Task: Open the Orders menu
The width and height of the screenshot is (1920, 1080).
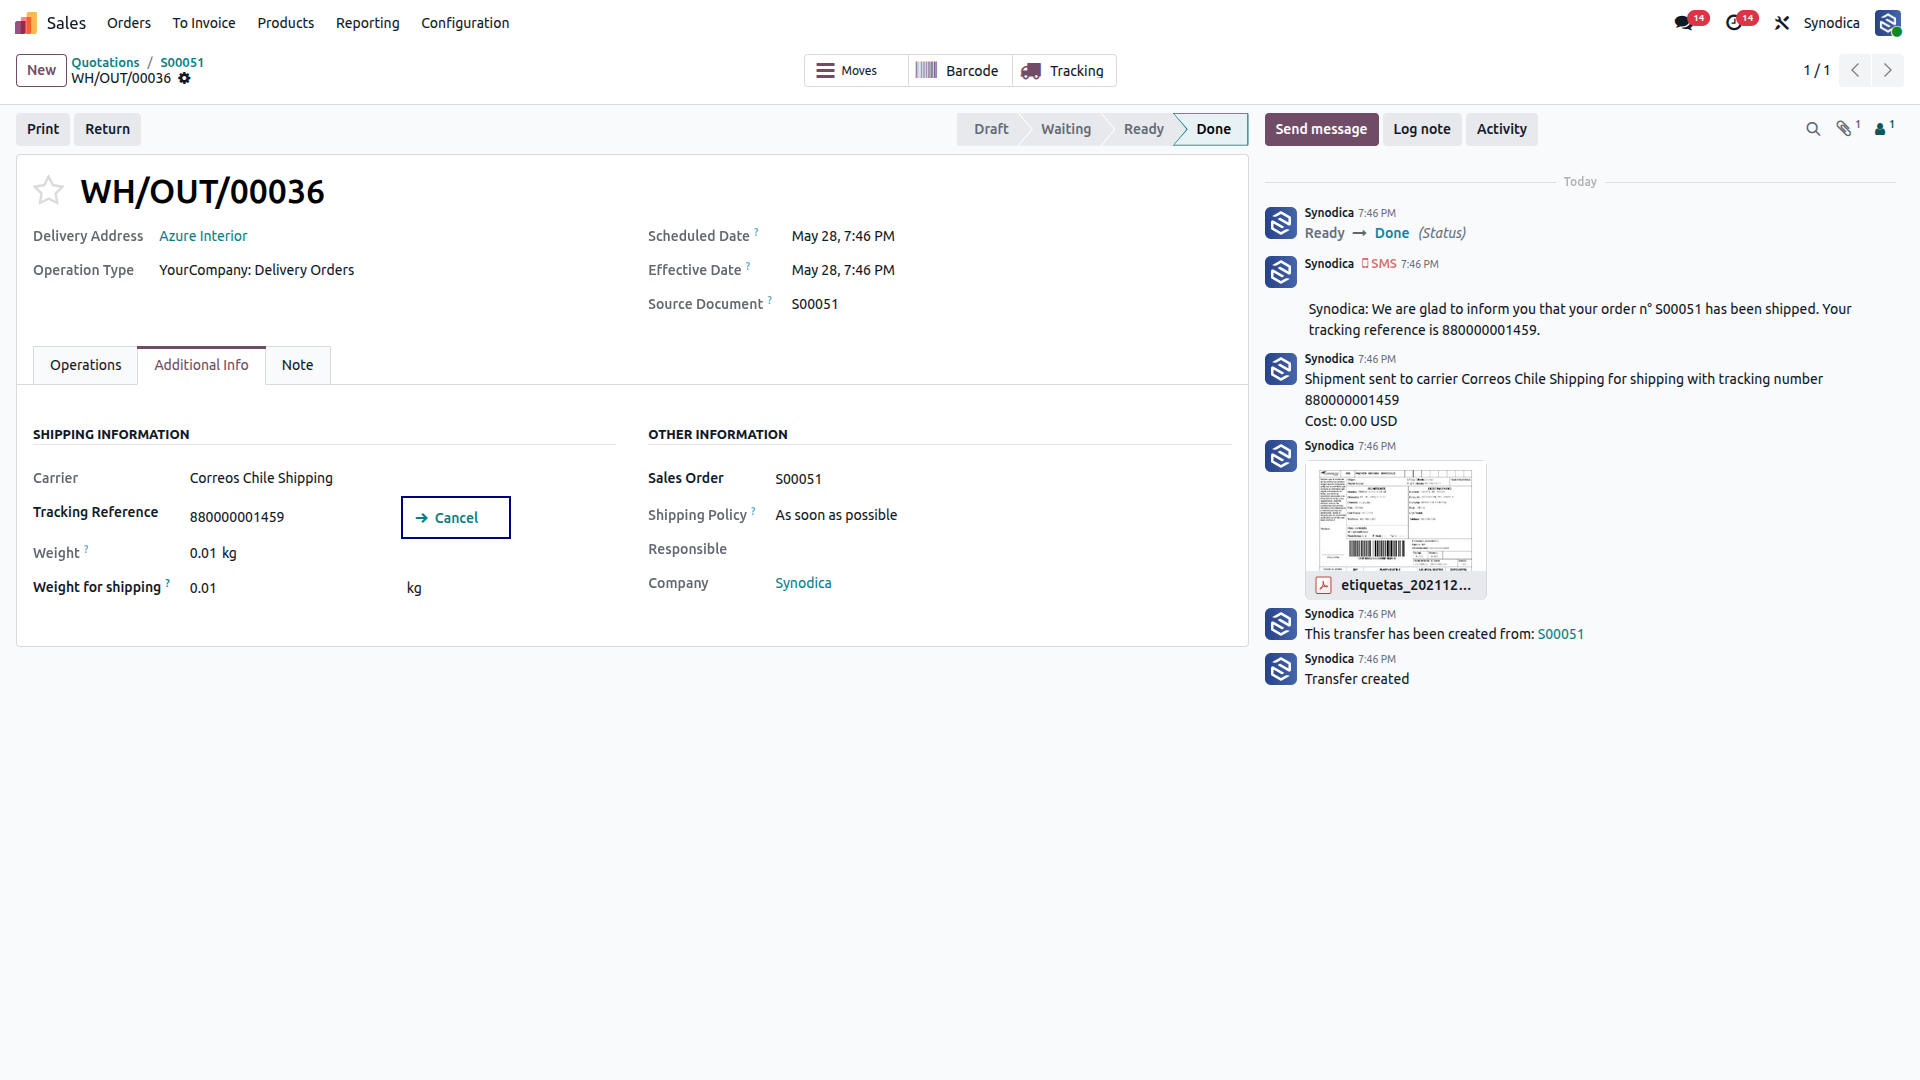Action: coord(129,23)
